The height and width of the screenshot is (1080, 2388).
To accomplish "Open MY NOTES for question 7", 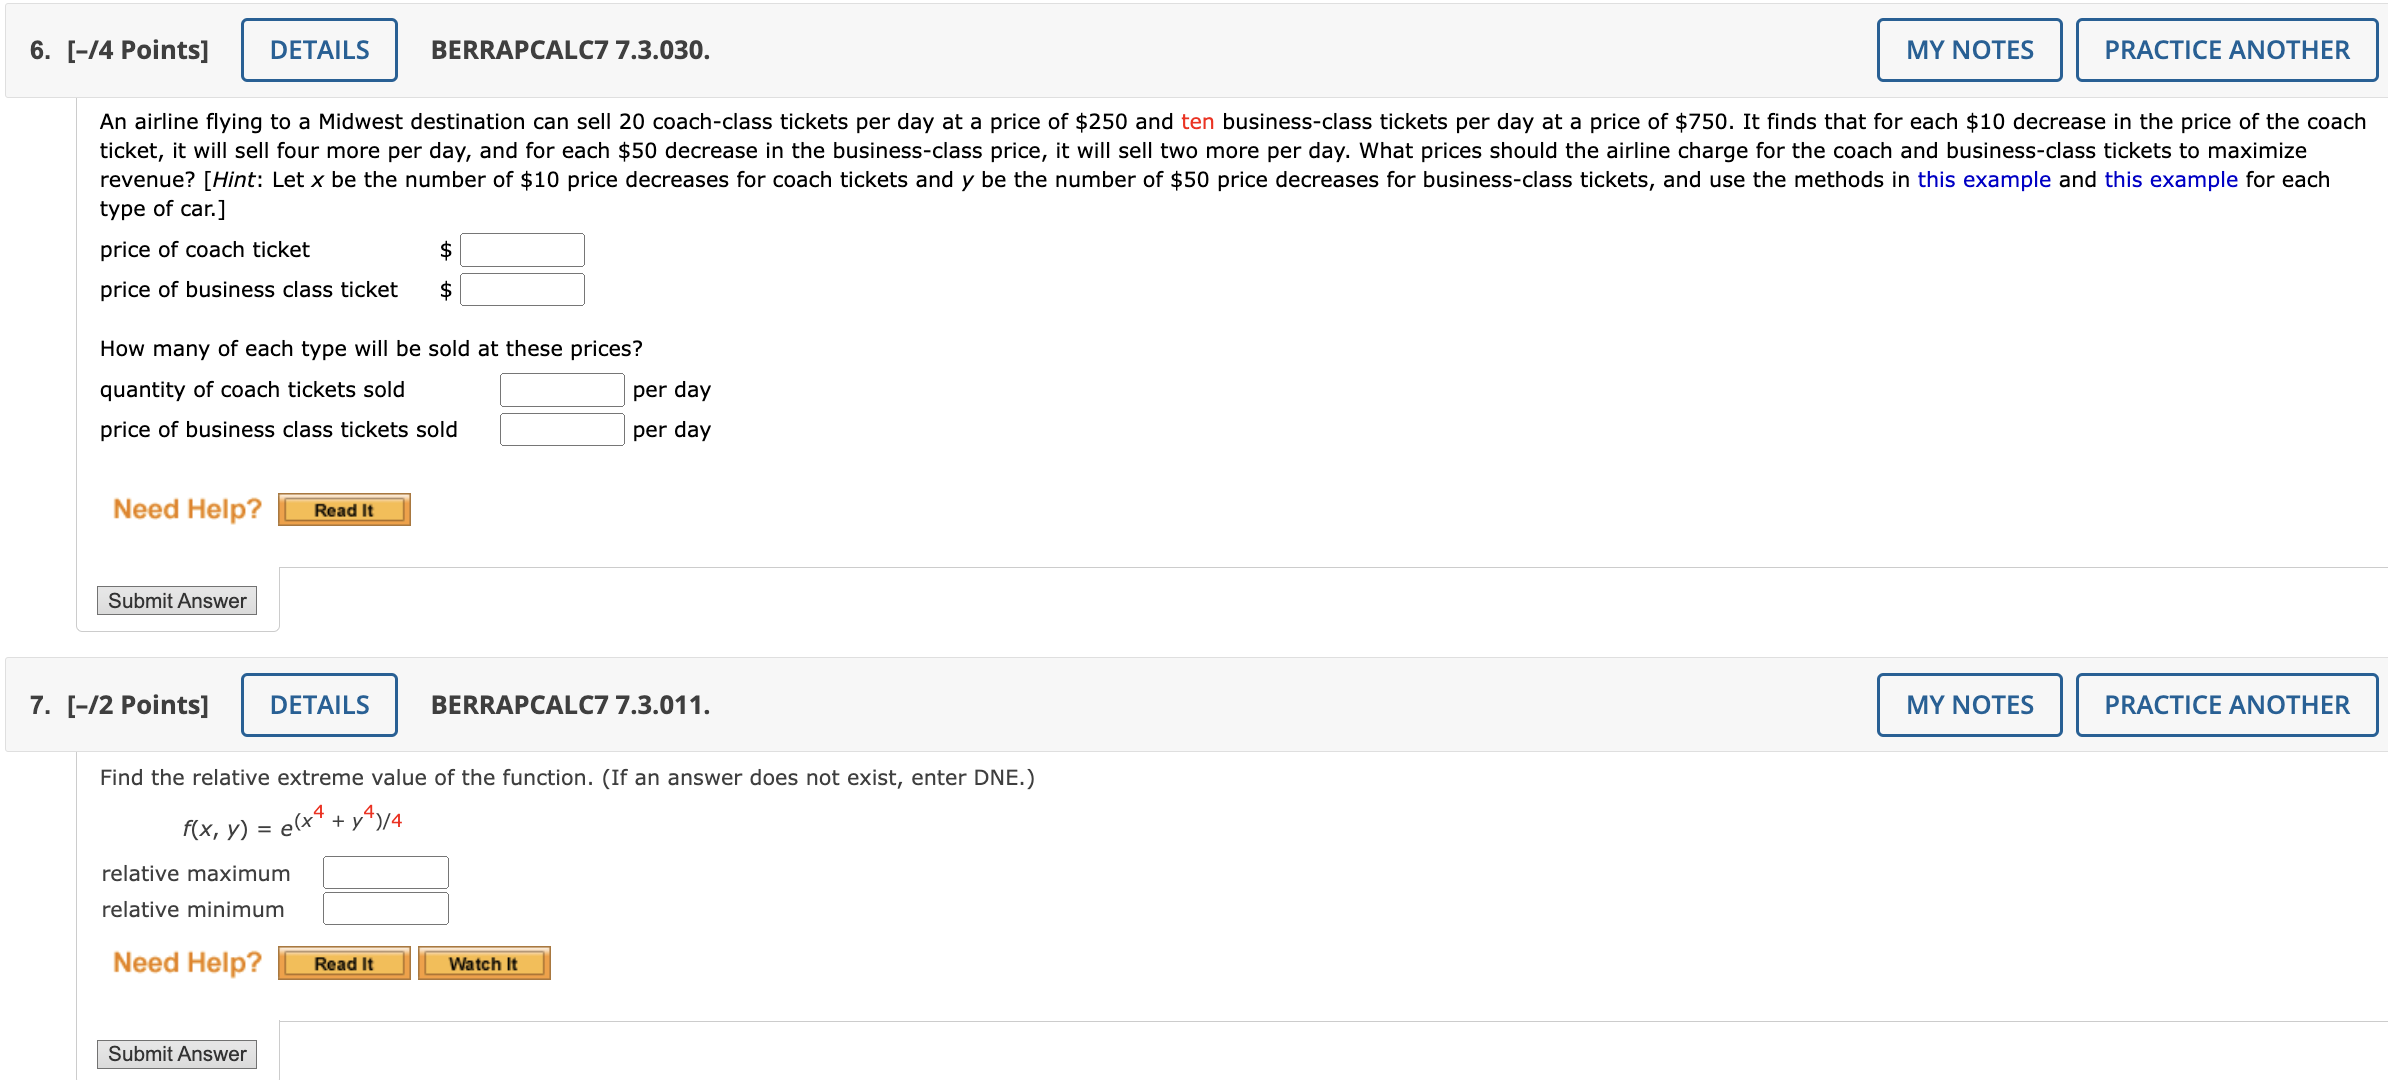I will tap(1967, 704).
